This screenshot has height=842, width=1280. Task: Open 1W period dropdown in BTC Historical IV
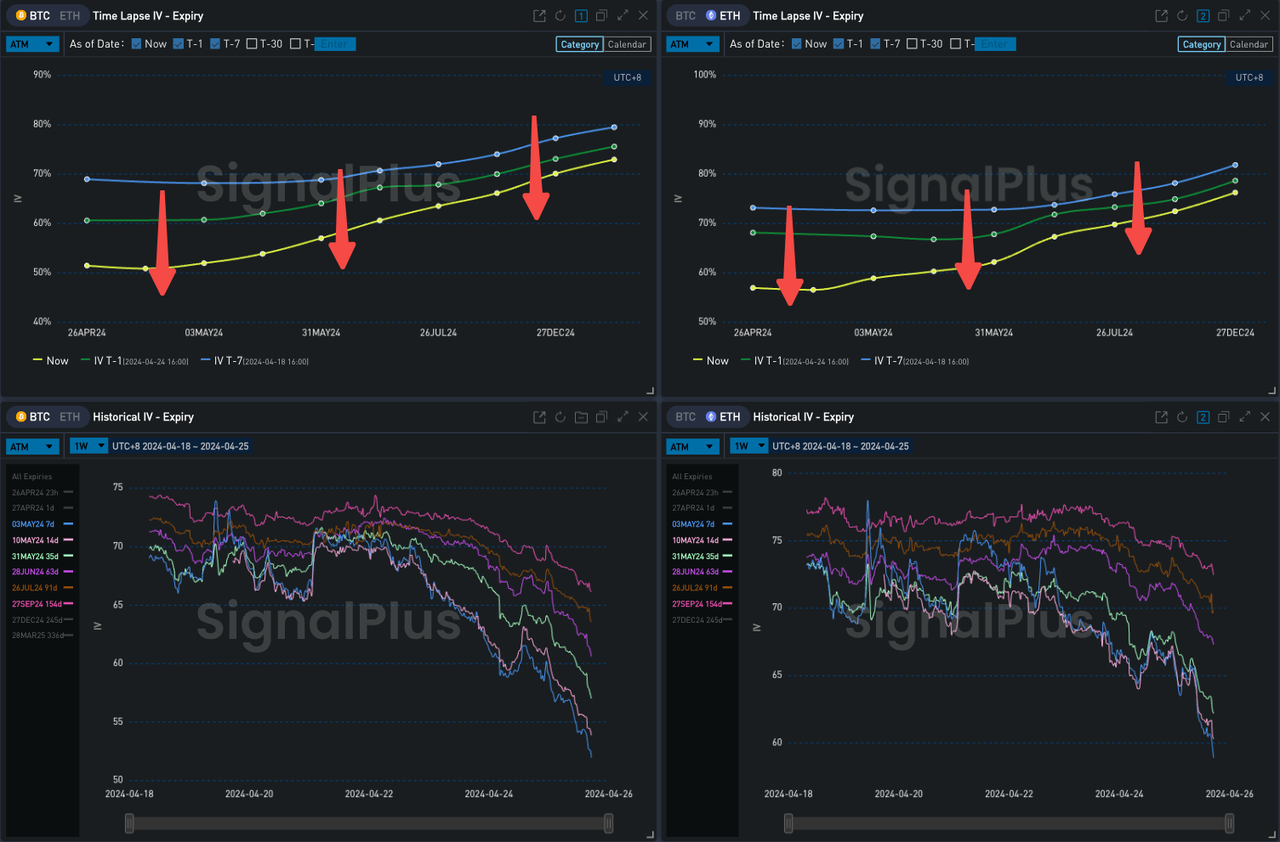pos(88,446)
